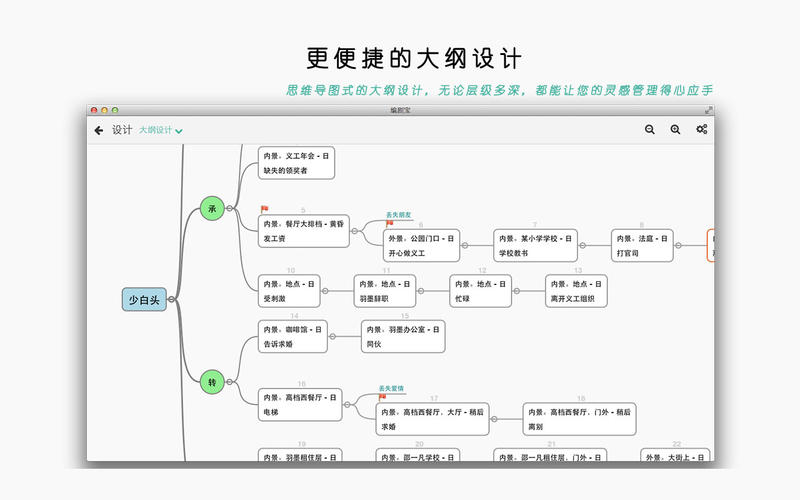Image resolution: width=800 pixels, height=500 pixels.
Task: Select the 法庭 打官司 scene card
Action: (642, 245)
